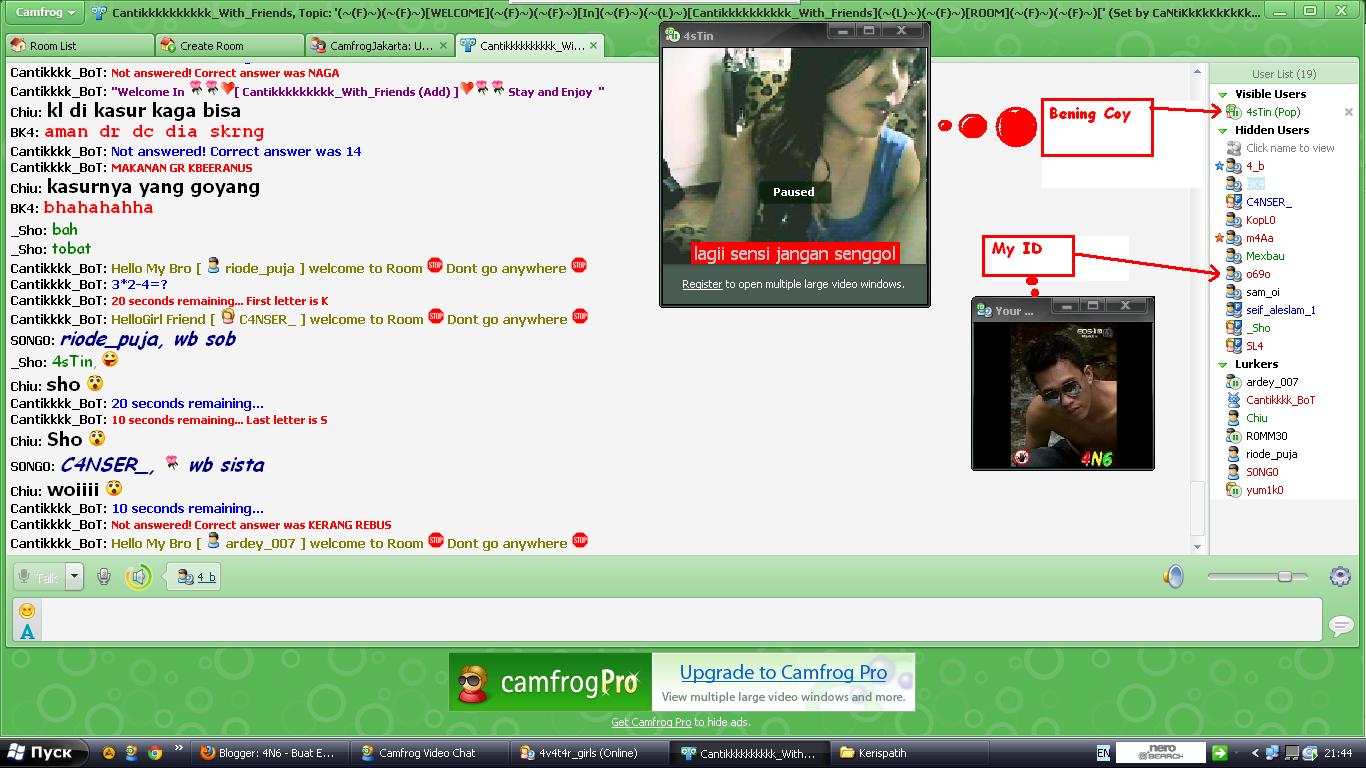The image size is (1366, 768).
Task: Switch to the Create Room tab
Action: tap(230, 46)
